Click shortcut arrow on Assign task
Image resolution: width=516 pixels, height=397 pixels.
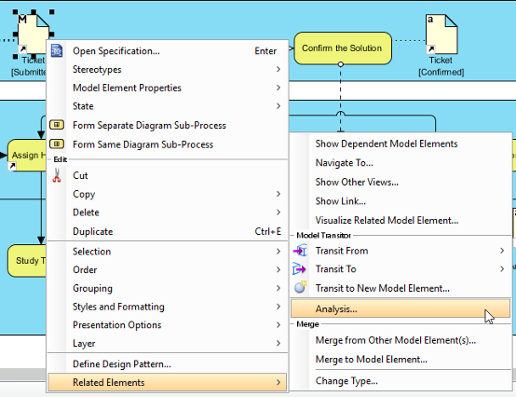tap(12, 166)
